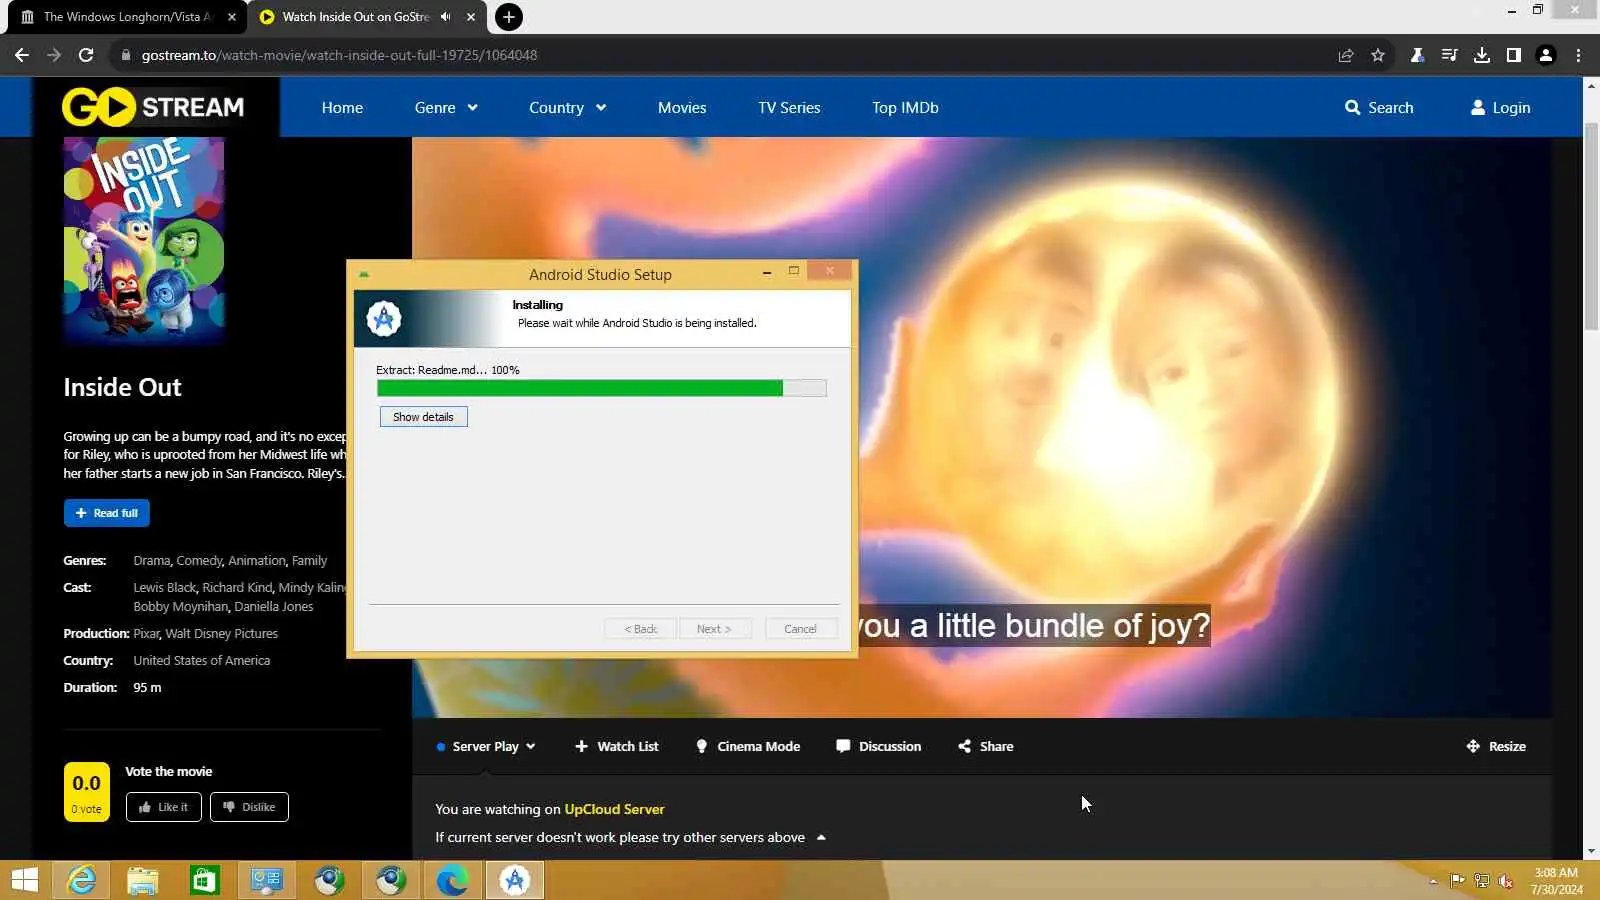1600x900 pixels.
Task: Share the movie via Share button
Action: click(986, 746)
